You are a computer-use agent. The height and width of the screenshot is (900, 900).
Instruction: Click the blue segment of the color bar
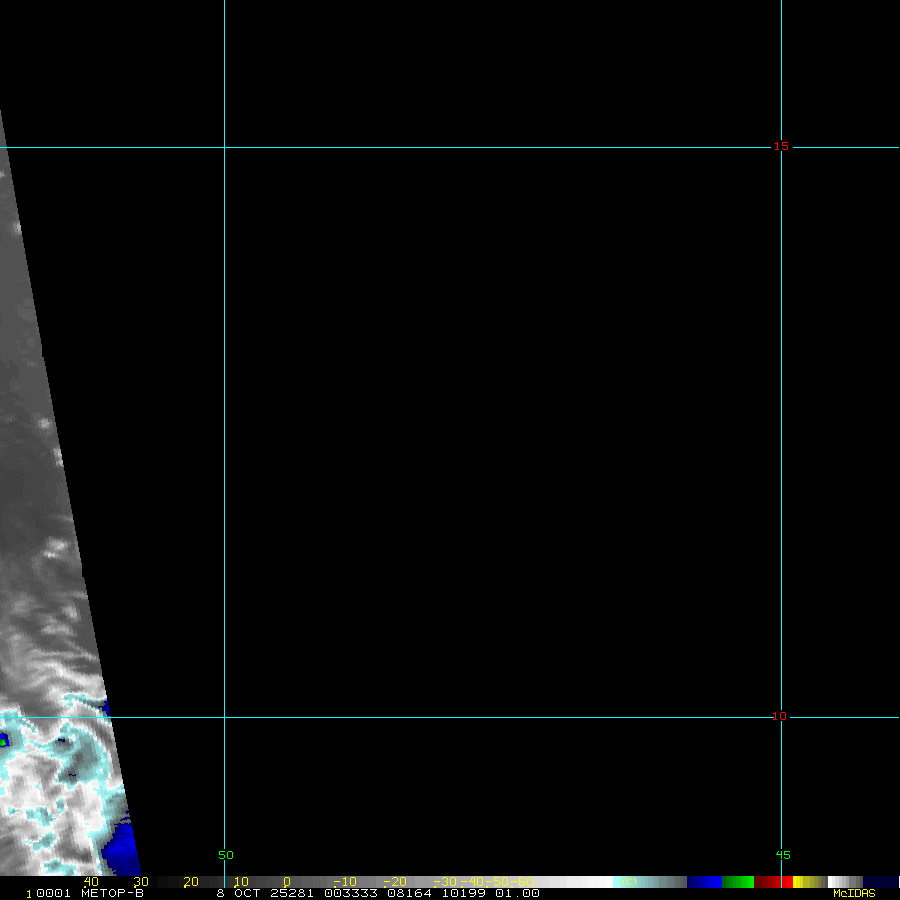click(x=704, y=882)
